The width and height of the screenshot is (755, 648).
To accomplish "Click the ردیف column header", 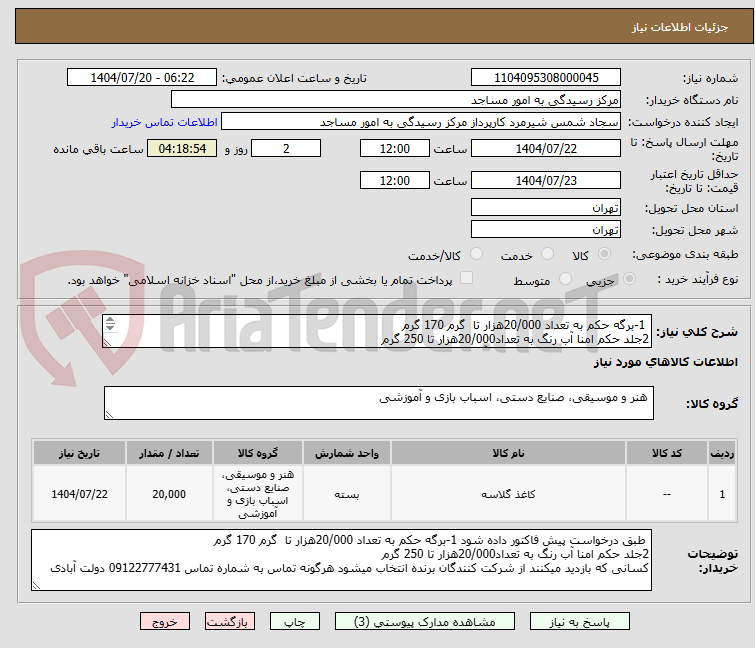I will [x=722, y=453].
